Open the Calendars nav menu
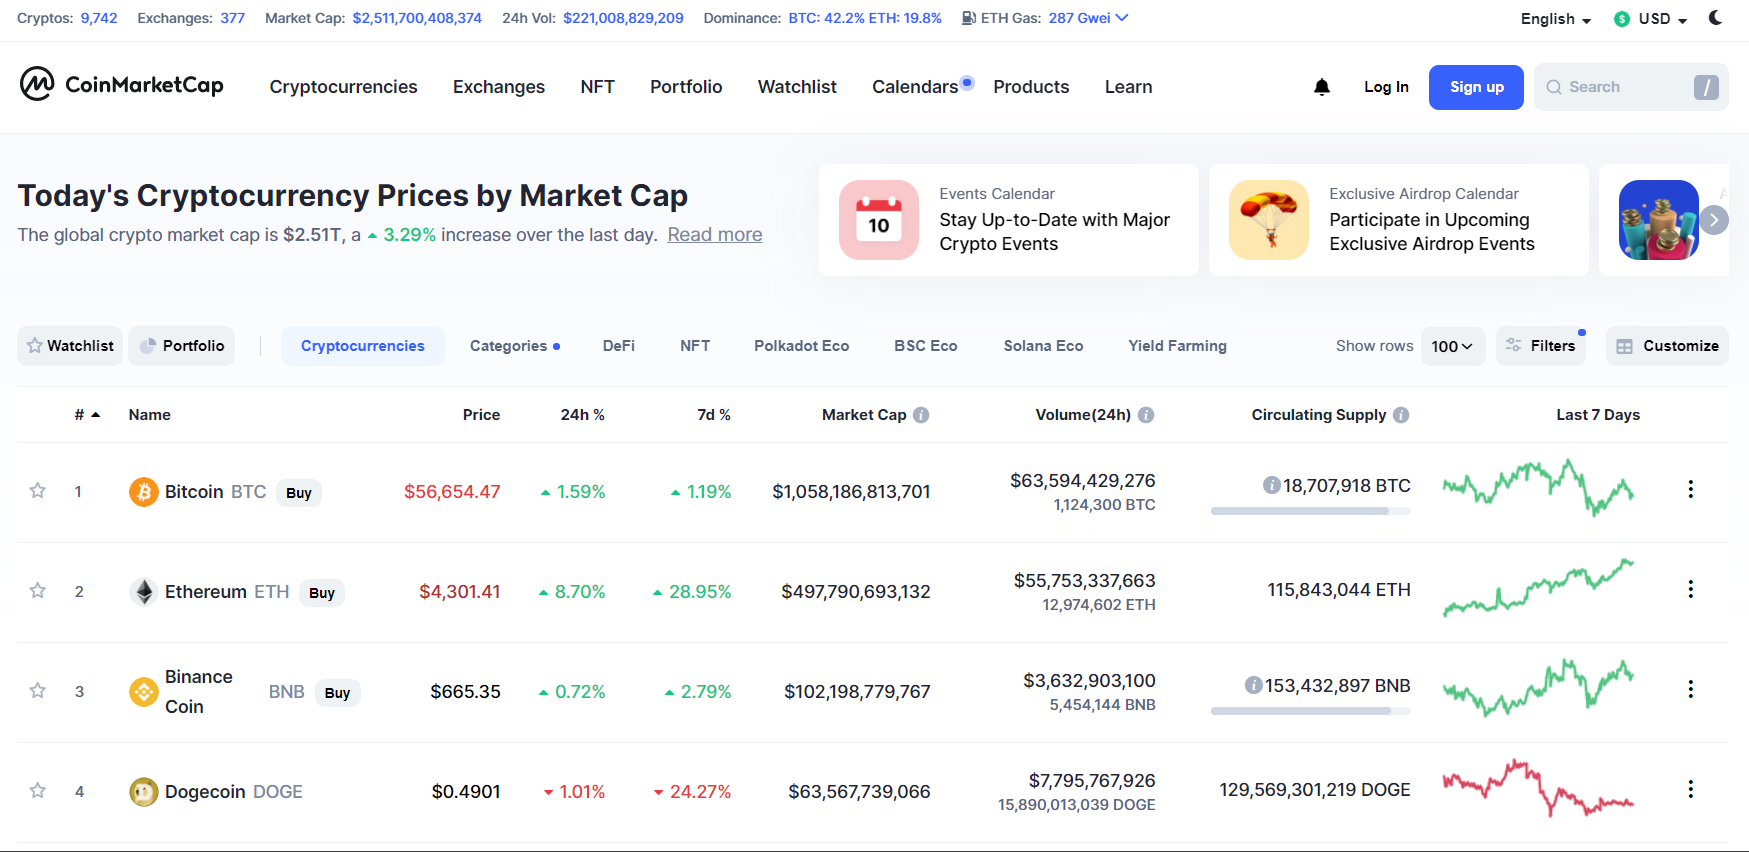Viewport: 1749px width, 852px height. coord(915,87)
